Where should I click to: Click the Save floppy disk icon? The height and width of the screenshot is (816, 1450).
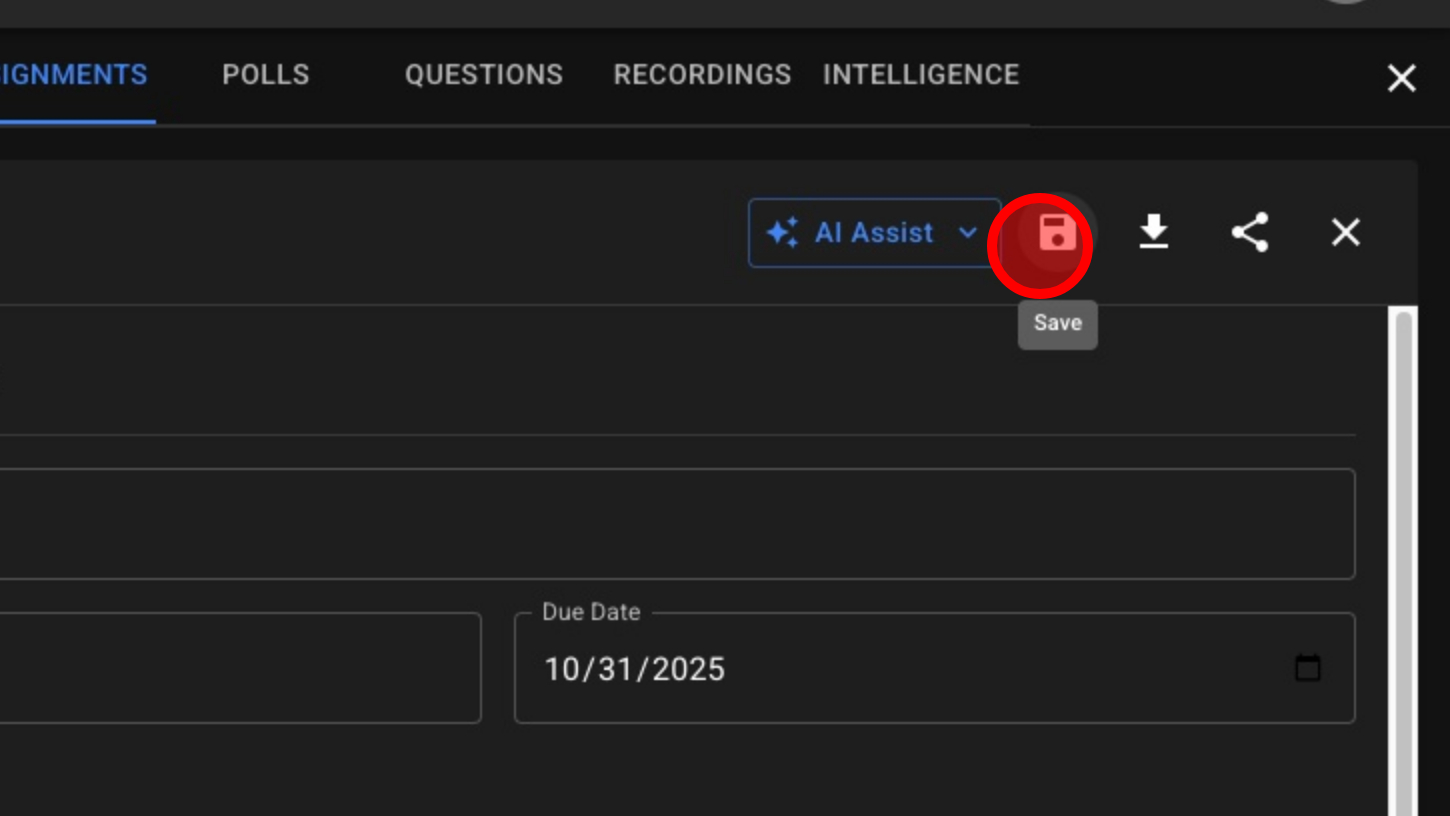point(1056,232)
